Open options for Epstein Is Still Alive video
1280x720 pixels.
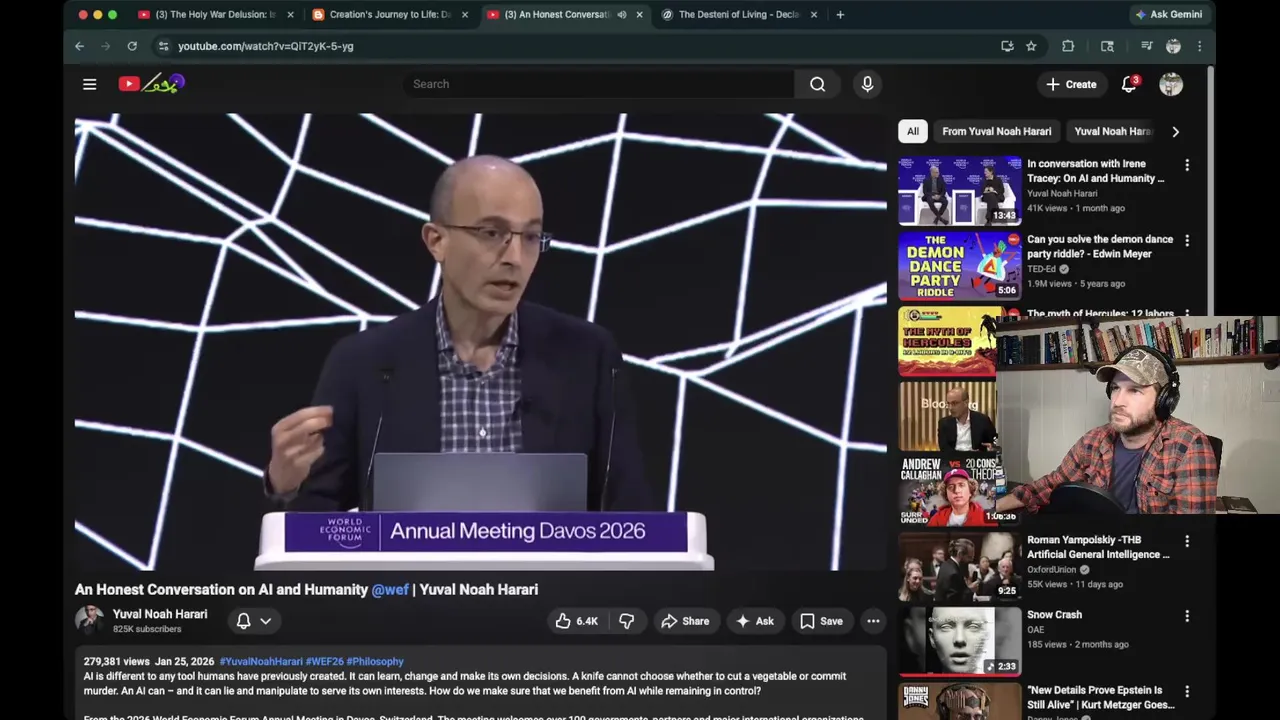point(1187,692)
